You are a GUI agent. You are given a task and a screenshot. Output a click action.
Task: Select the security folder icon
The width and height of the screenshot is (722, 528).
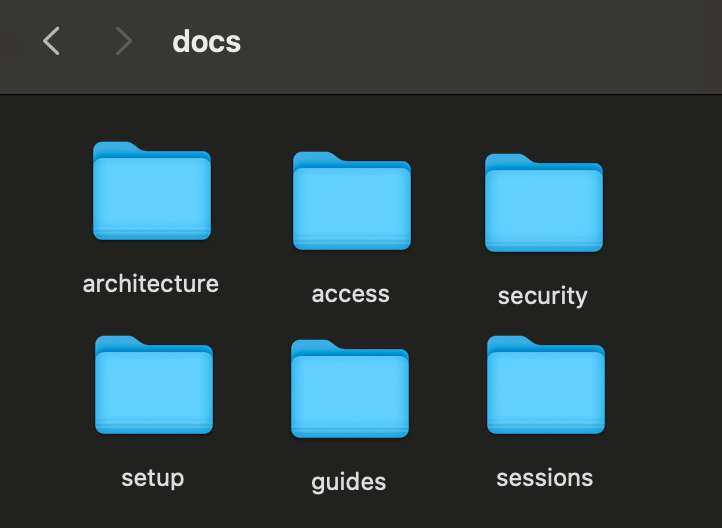(543, 203)
